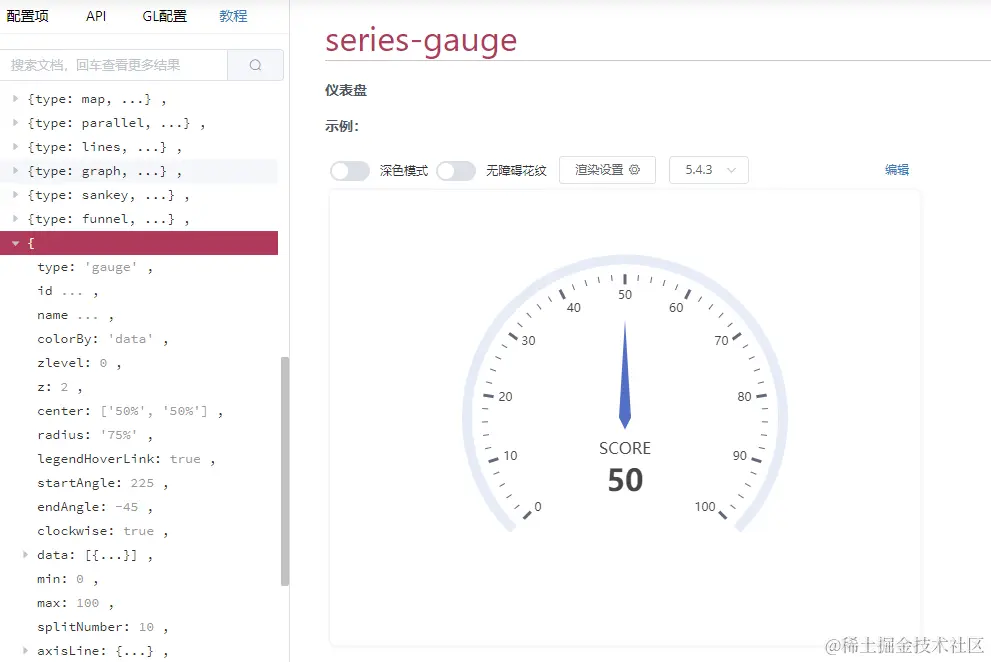The height and width of the screenshot is (662, 991).
Task: Collapse the highlighted gauge series node
Action: (15, 243)
